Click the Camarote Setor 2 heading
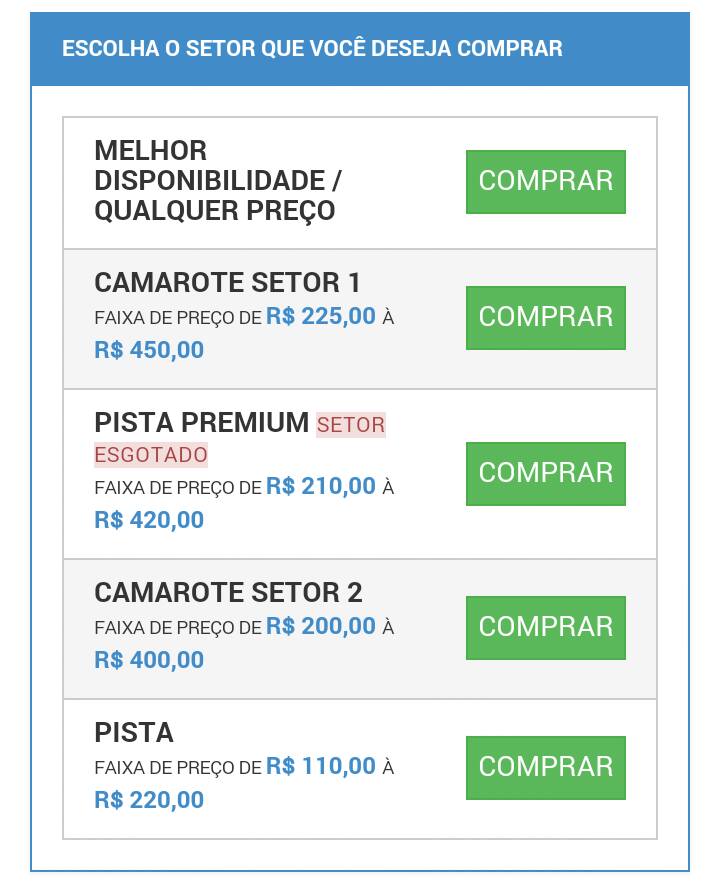716x884 pixels. [x=228, y=593]
